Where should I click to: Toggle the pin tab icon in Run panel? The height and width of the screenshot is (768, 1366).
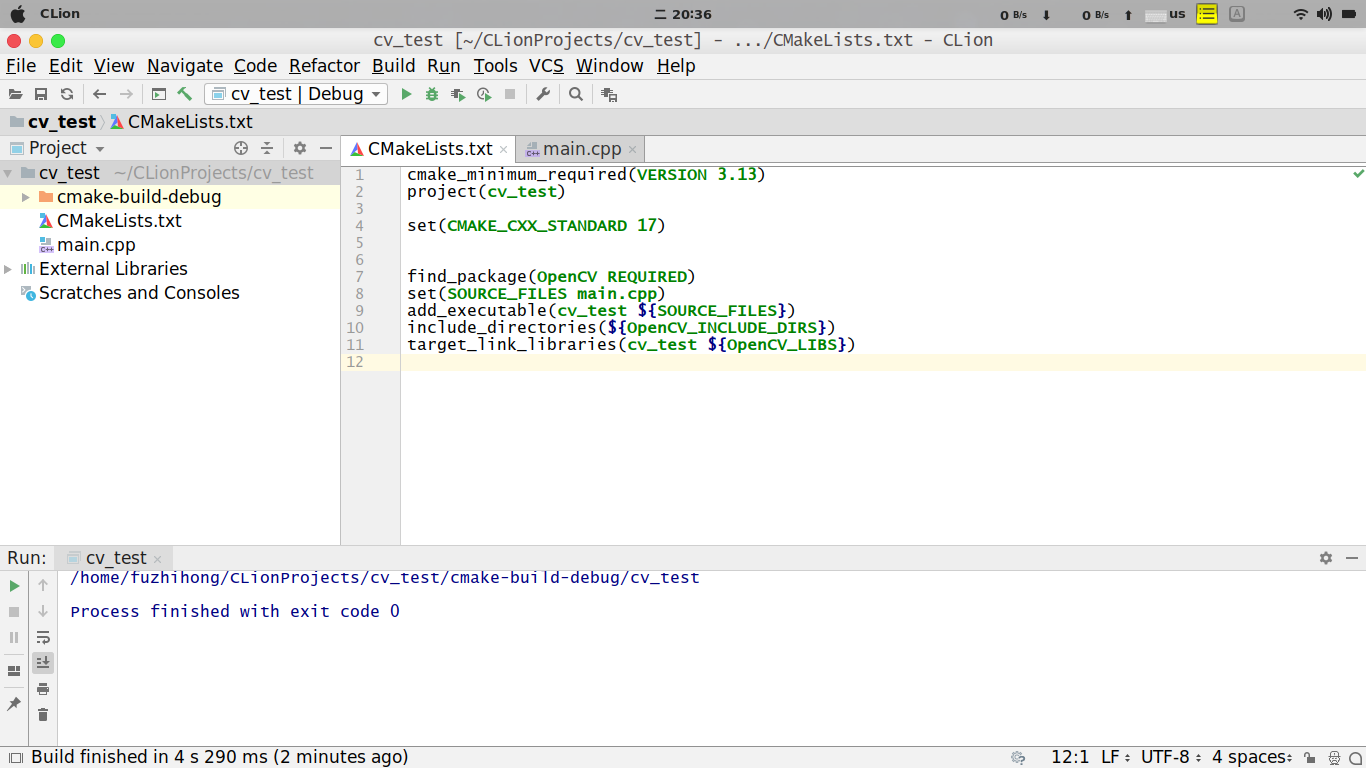(14, 704)
